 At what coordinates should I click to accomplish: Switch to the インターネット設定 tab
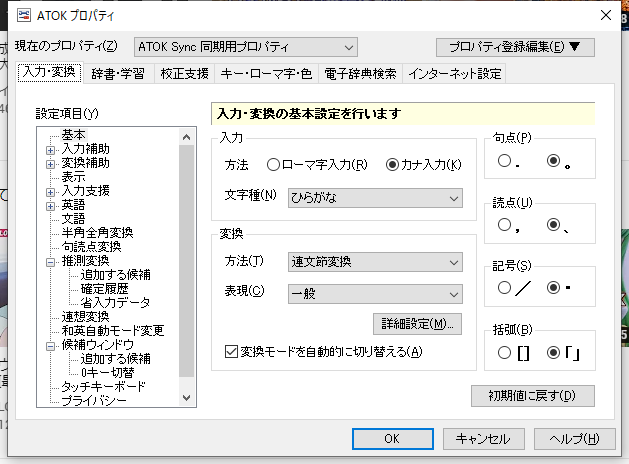(x=455, y=74)
